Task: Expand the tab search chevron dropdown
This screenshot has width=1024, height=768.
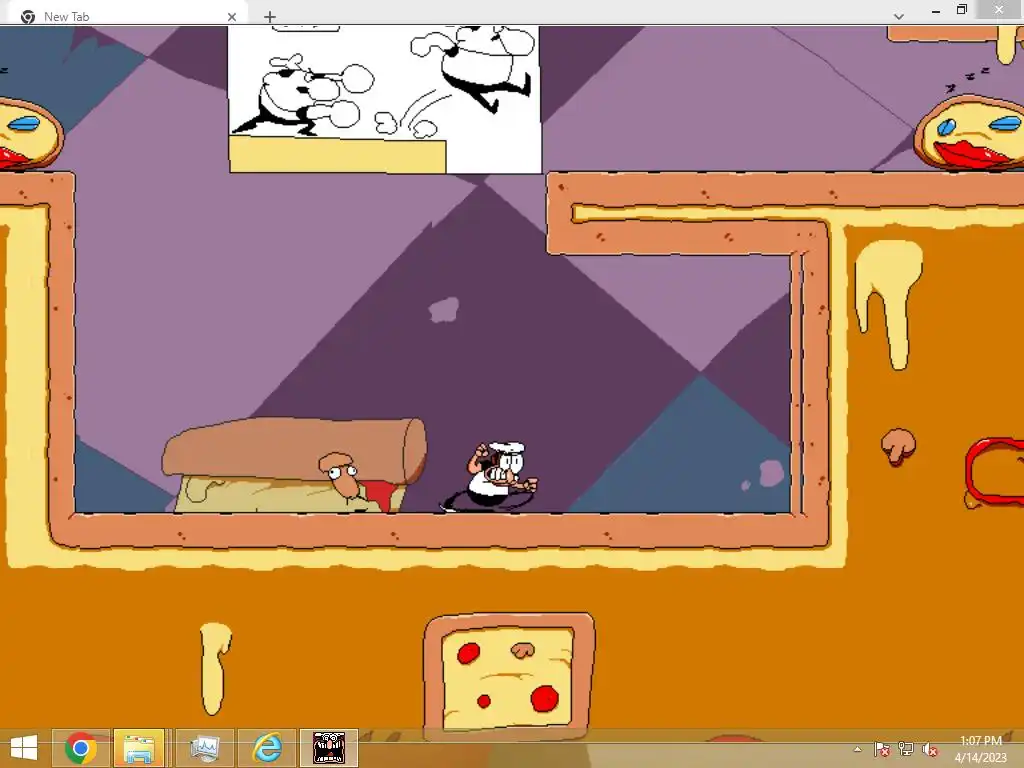Action: 899,16
